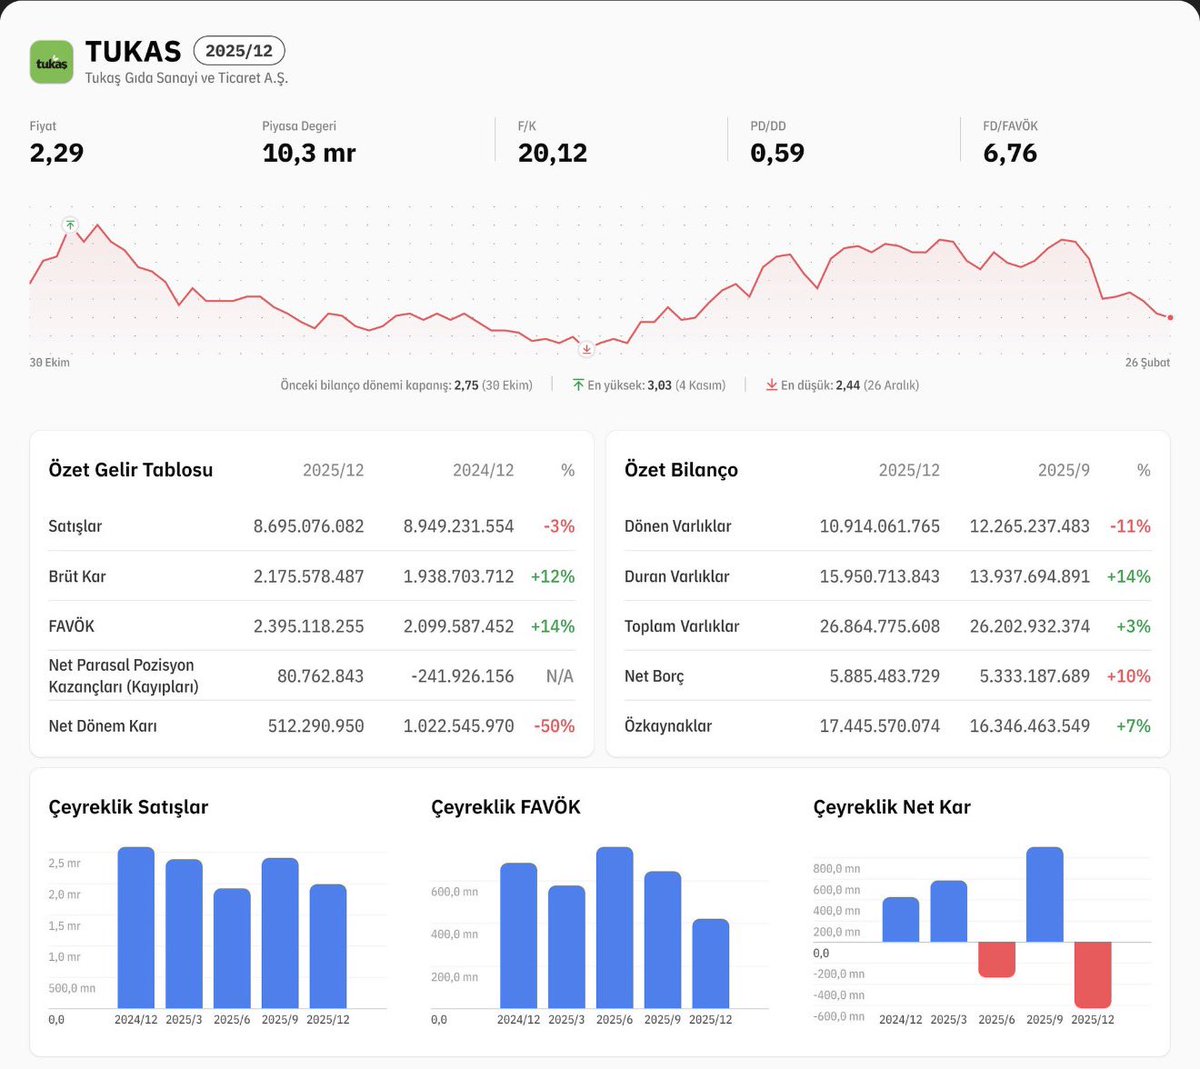Click the 2025/9 column header in Özet Bilanço
The width and height of the screenshot is (1200, 1069).
[1064, 470]
